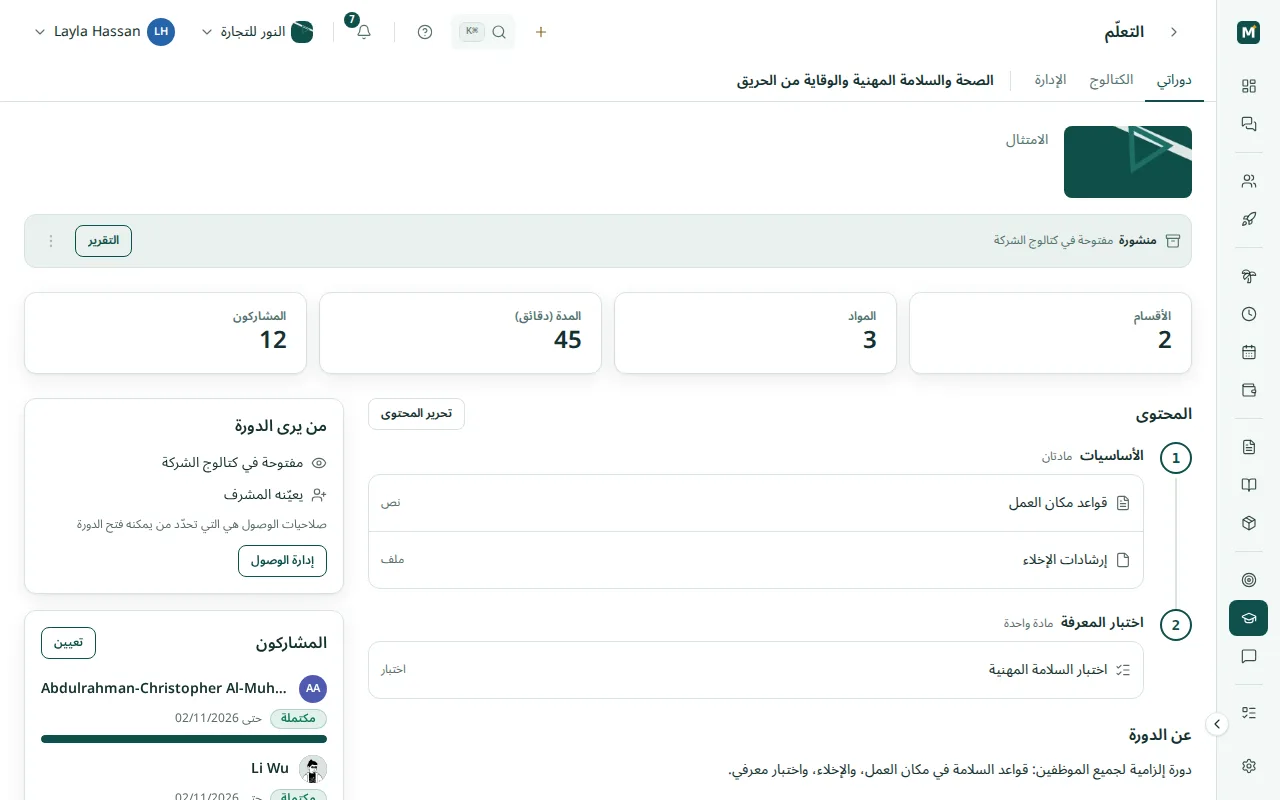Image resolution: width=1280 pixels, height=800 pixels.
Task: Click the plus icon in top bar
Action: pyautogui.click(x=541, y=32)
